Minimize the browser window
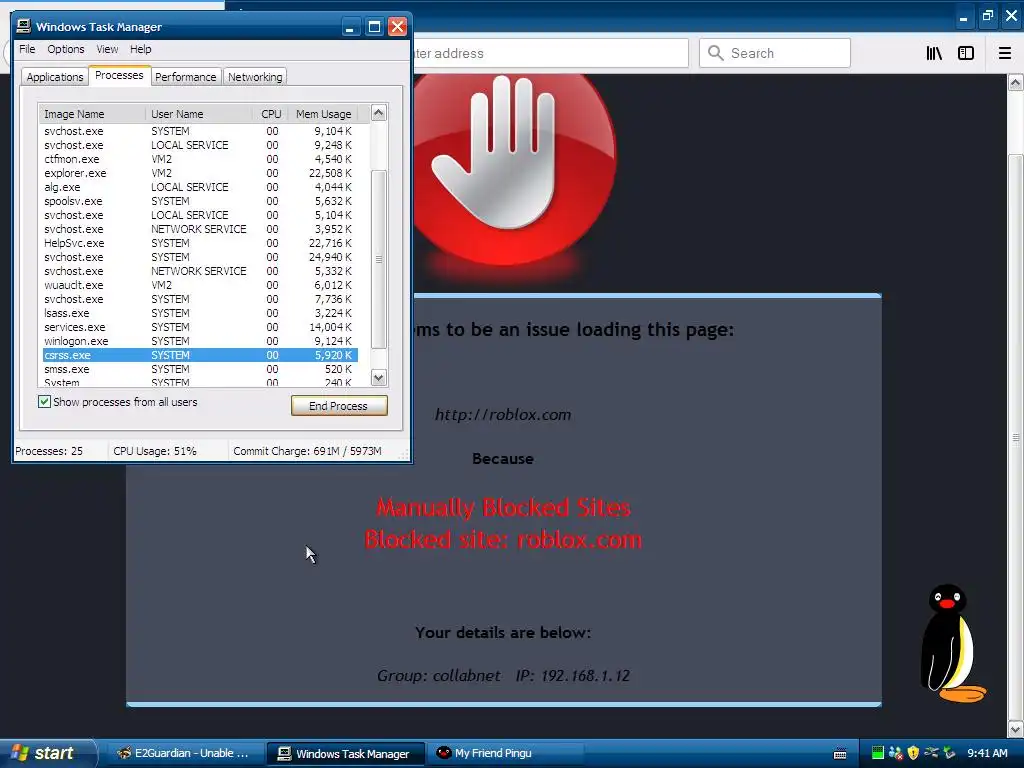The height and width of the screenshot is (768, 1024). pyautogui.click(x=963, y=17)
